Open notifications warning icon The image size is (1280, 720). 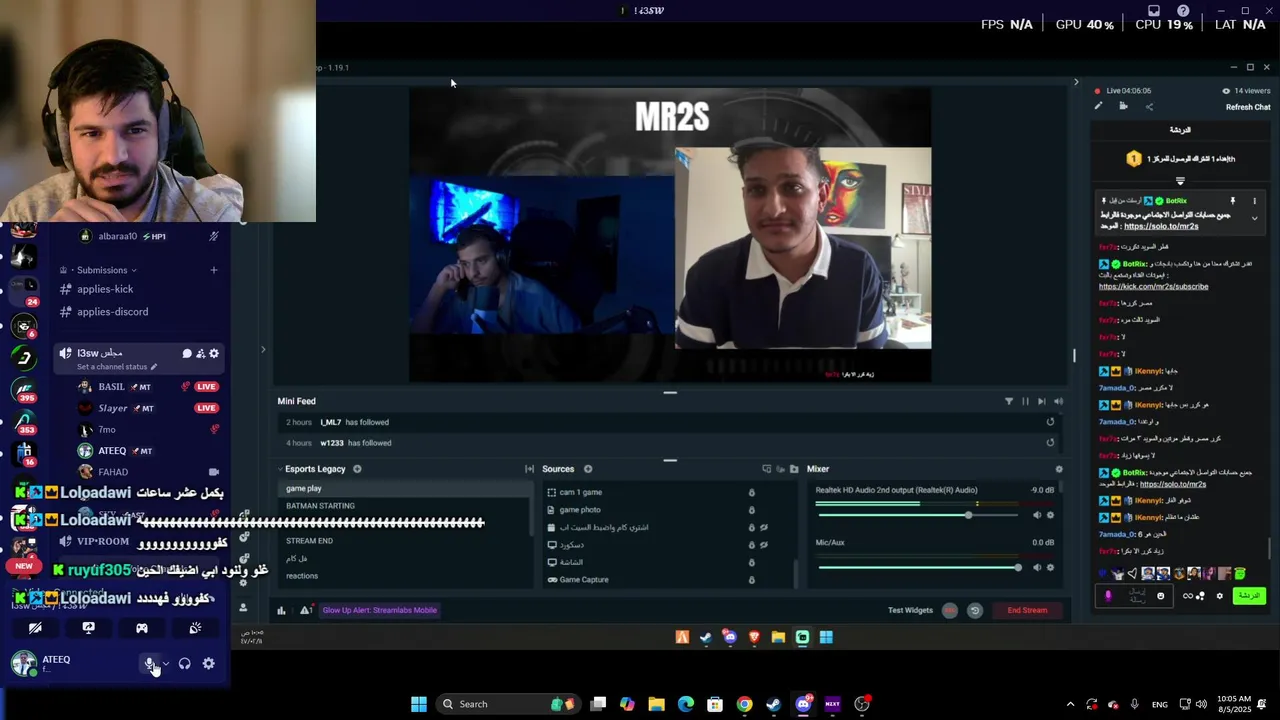(x=305, y=610)
